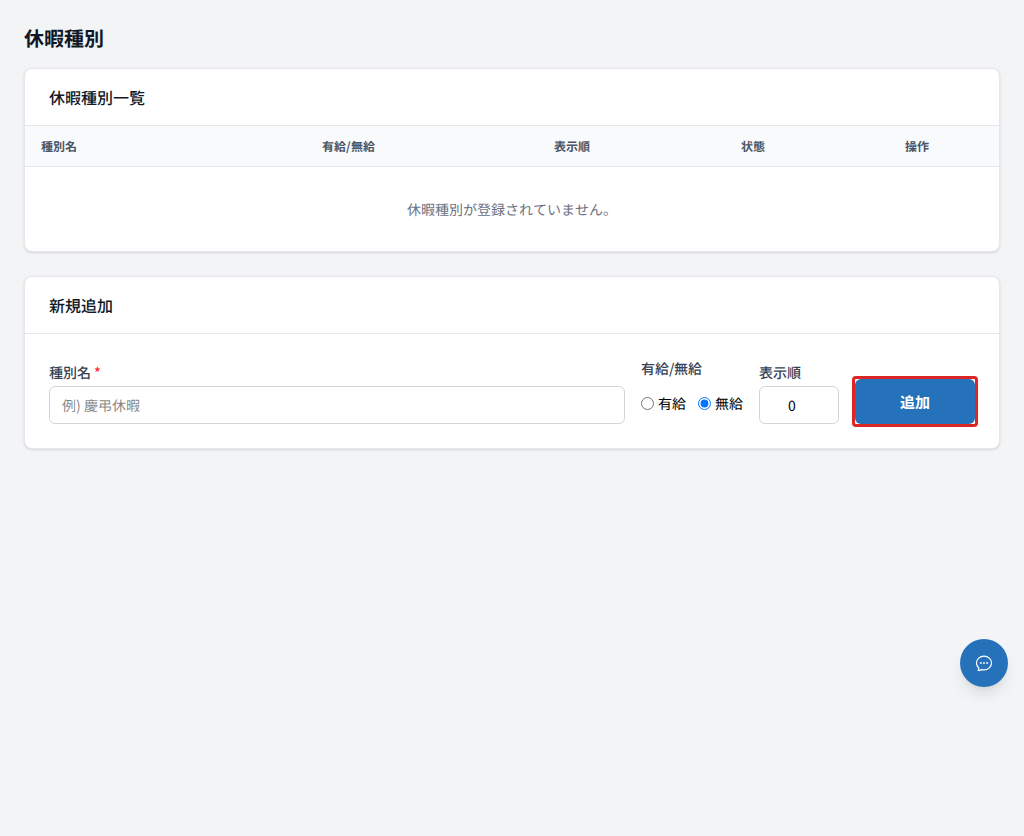Image resolution: width=1024 pixels, height=836 pixels.
Task: Select the 有給 radio option
Action: (x=647, y=404)
